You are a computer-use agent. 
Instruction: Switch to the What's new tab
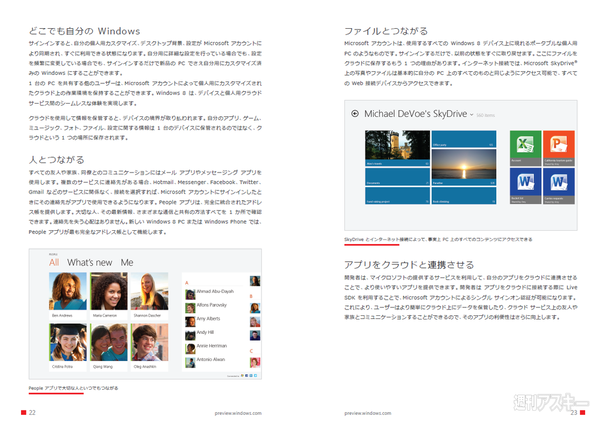(x=90, y=262)
